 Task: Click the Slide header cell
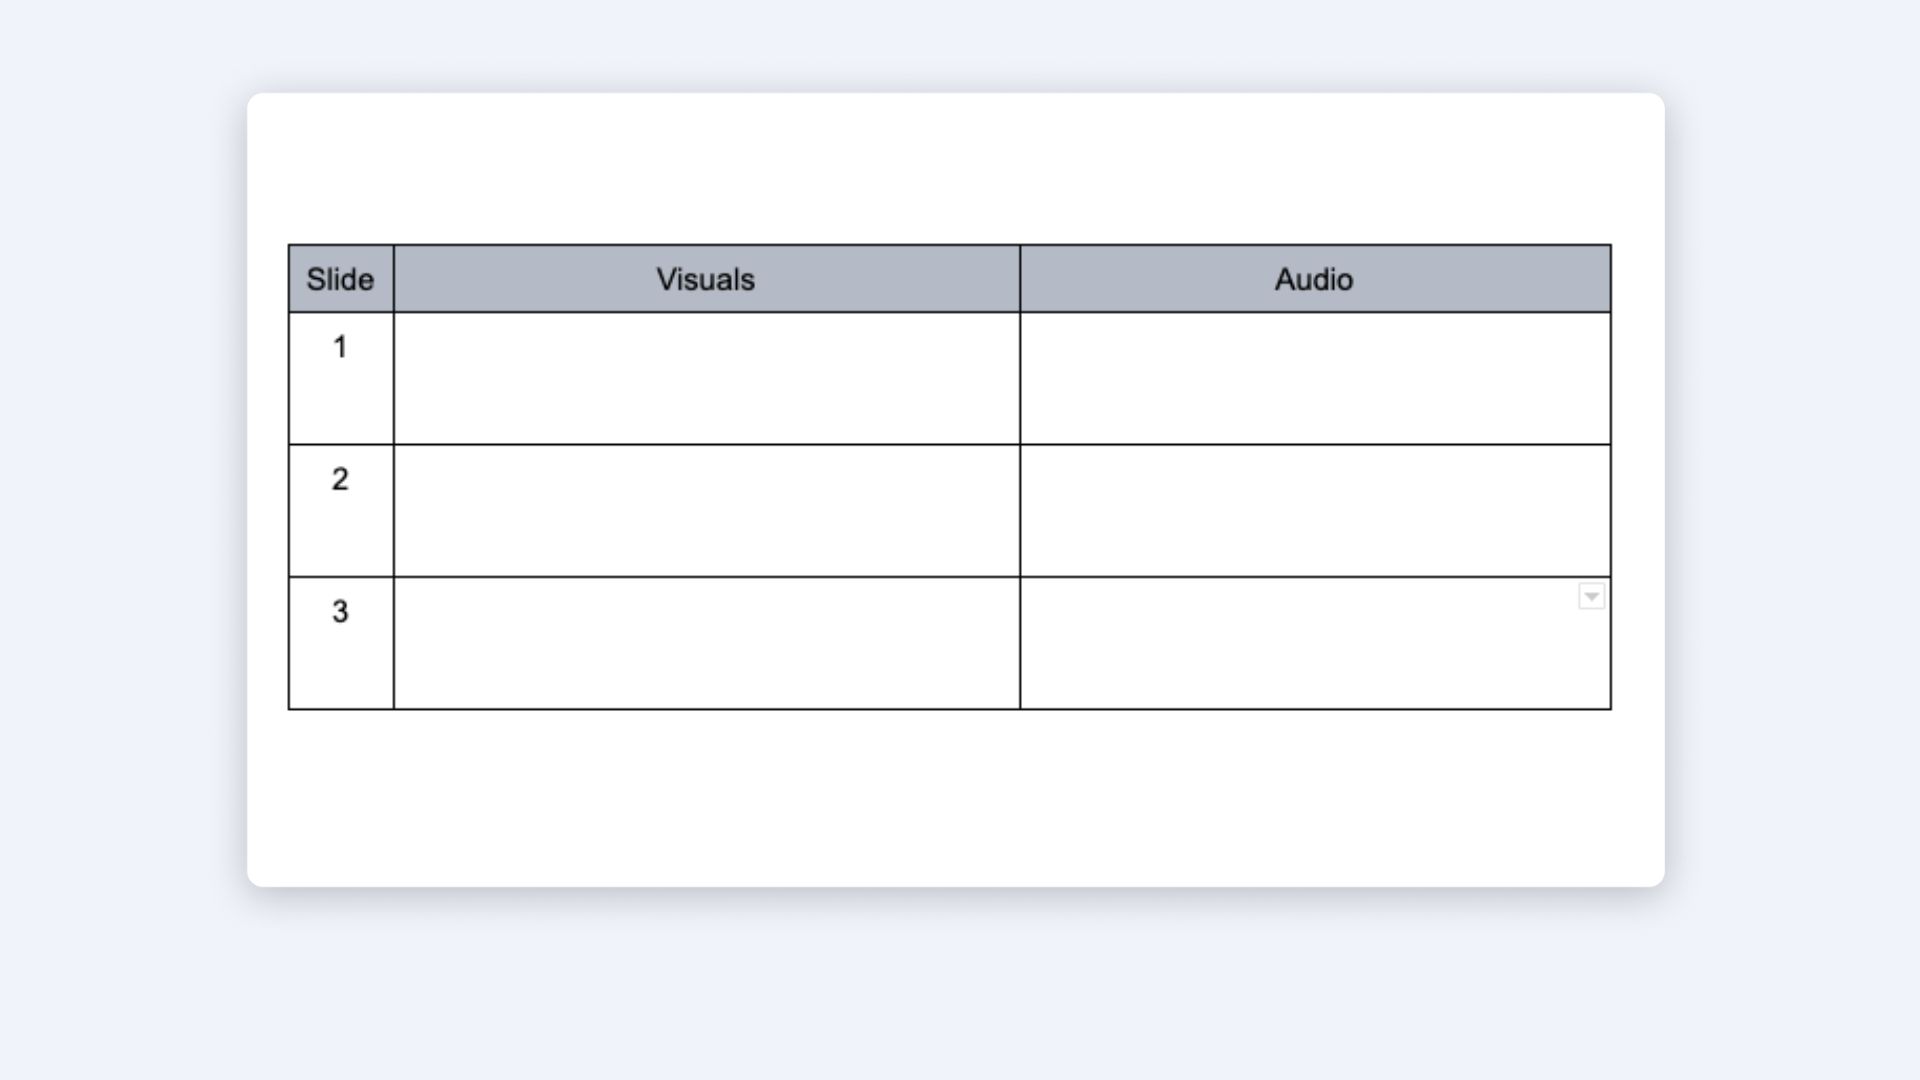[x=340, y=279]
